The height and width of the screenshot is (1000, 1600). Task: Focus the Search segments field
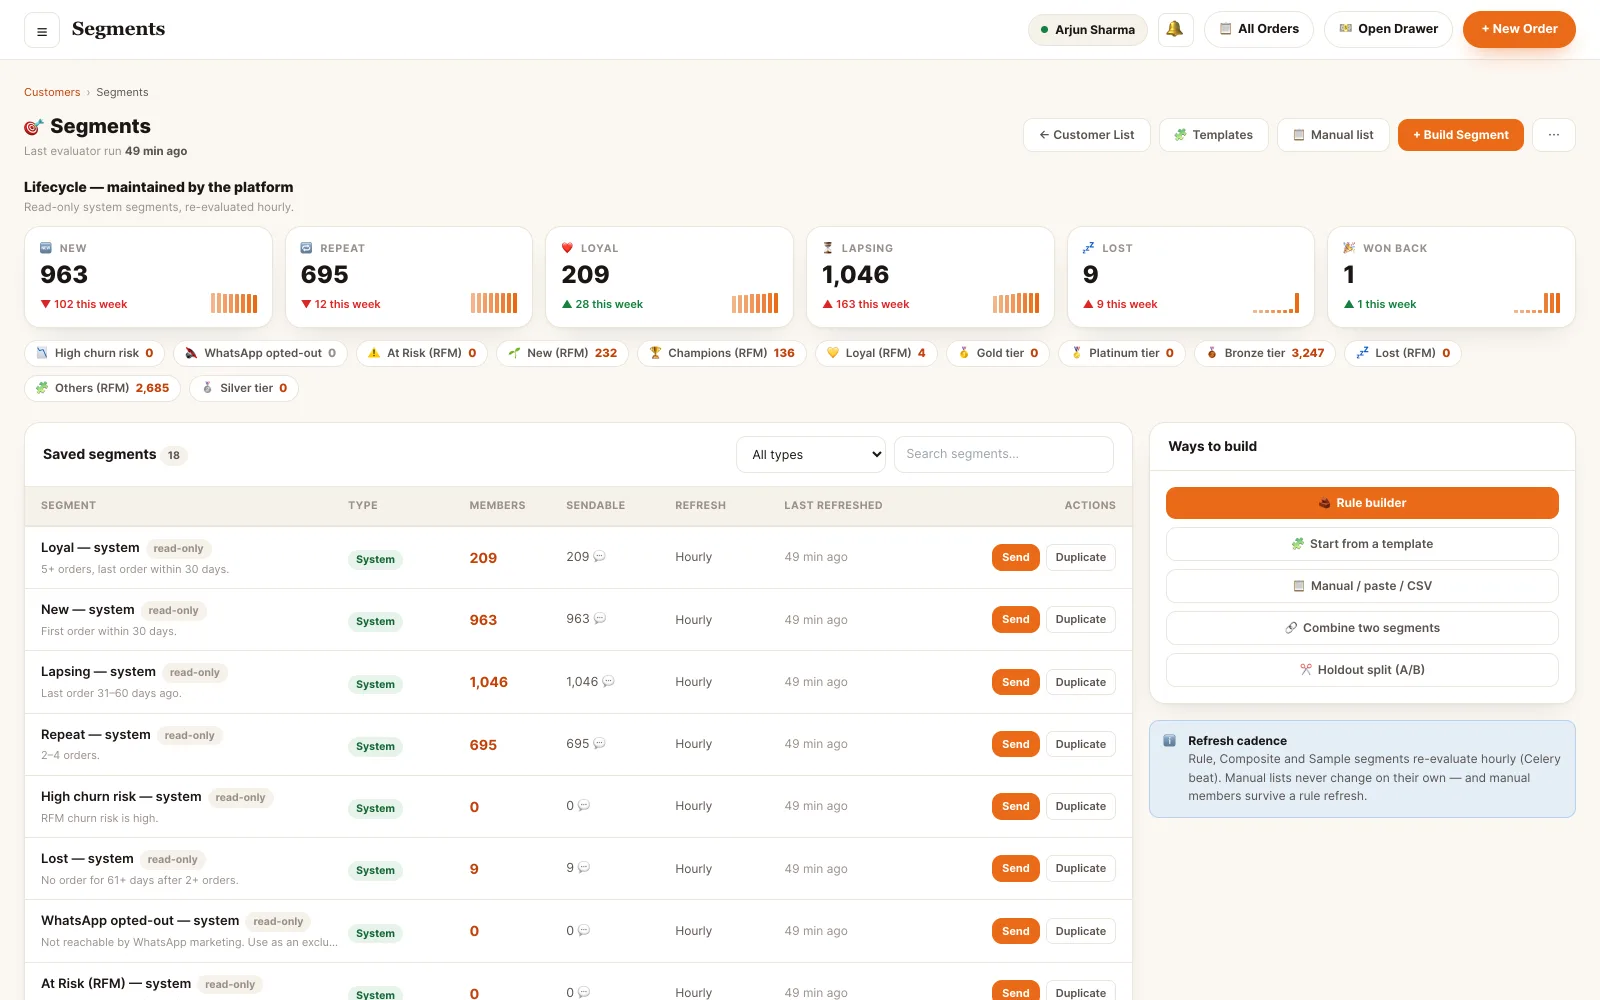click(x=1003, y=454)
